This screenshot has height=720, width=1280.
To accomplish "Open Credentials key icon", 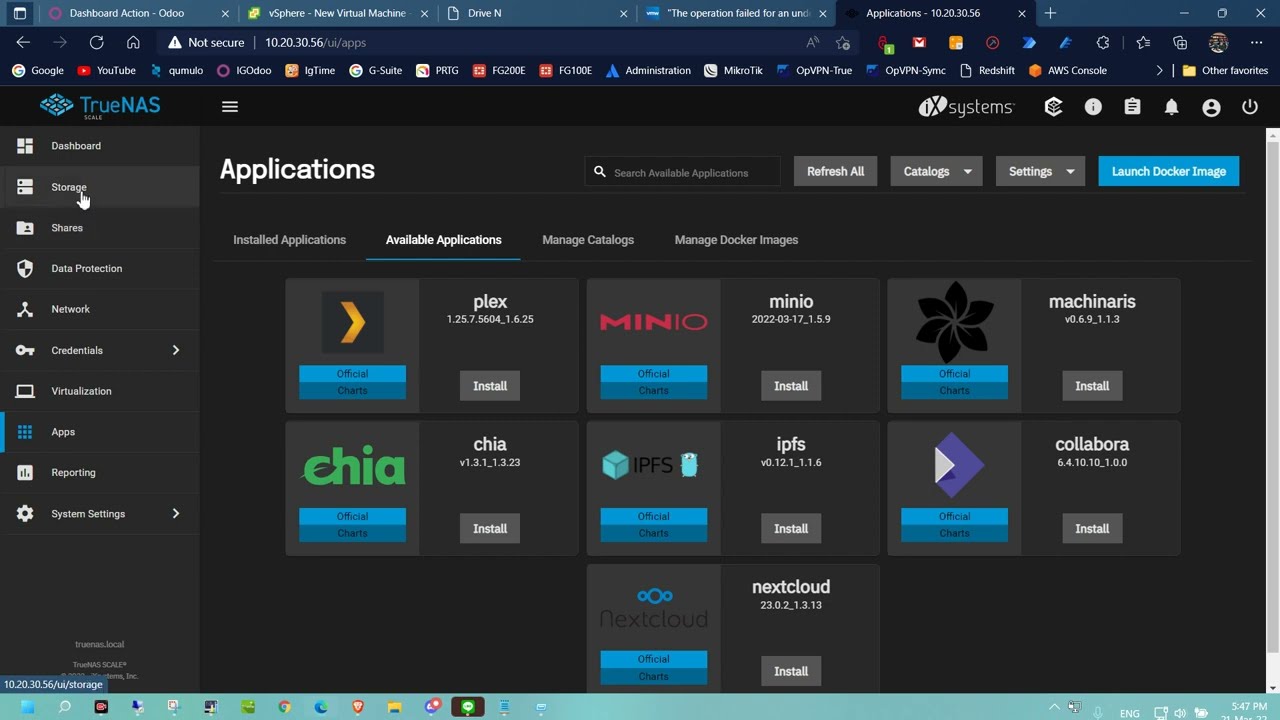I will (x=25, y=350).
